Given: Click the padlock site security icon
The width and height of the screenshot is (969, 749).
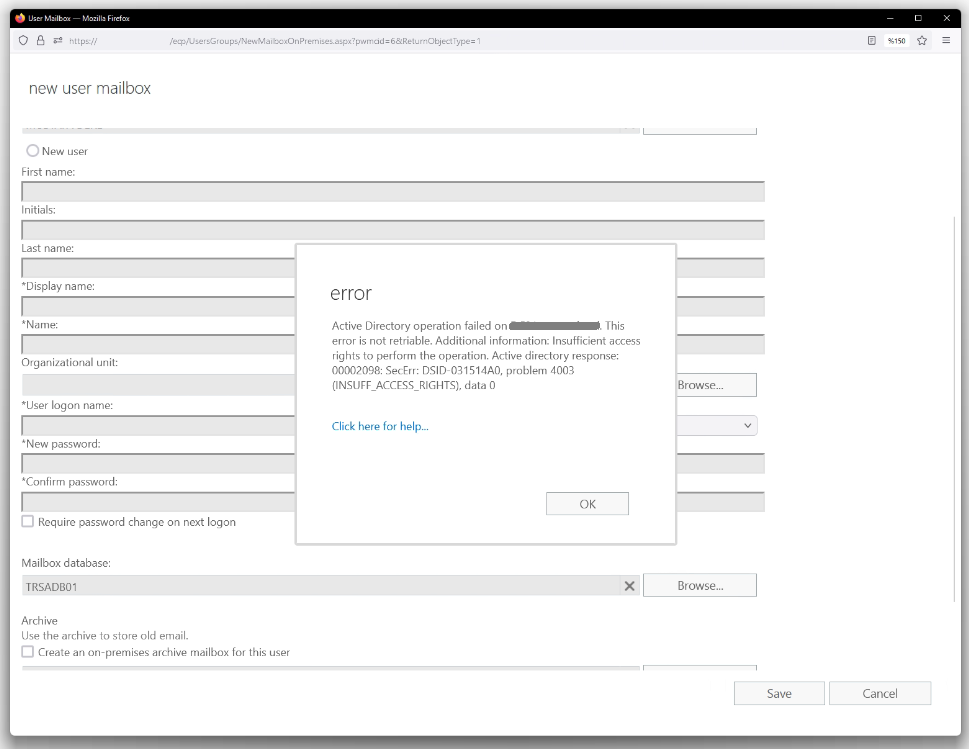Looking at the screenshot, I should (40, 41).
